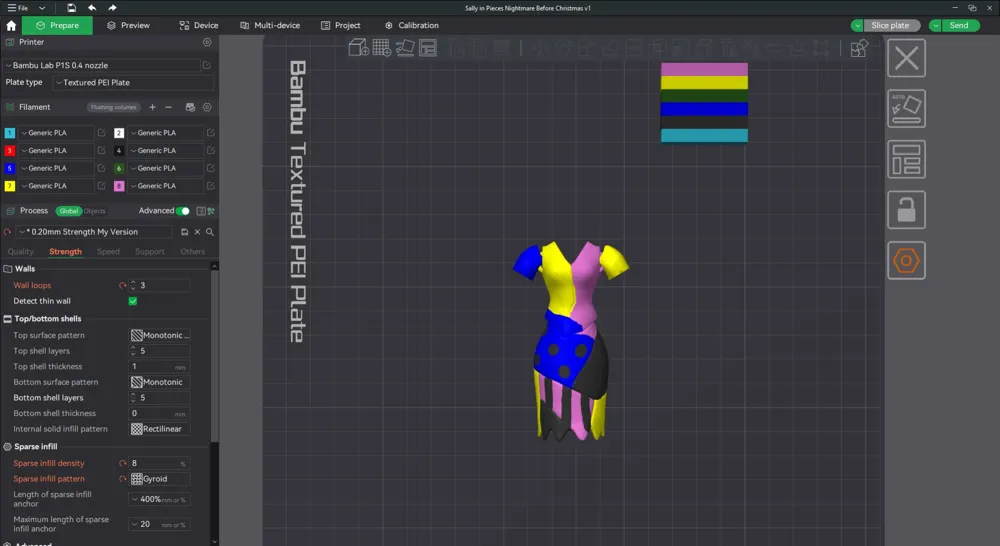Image resolution: width=1000 pixels, height=546 pixels.
Task: Open Bambu Lab P1S printer dropdown
Action: [102, 65]
